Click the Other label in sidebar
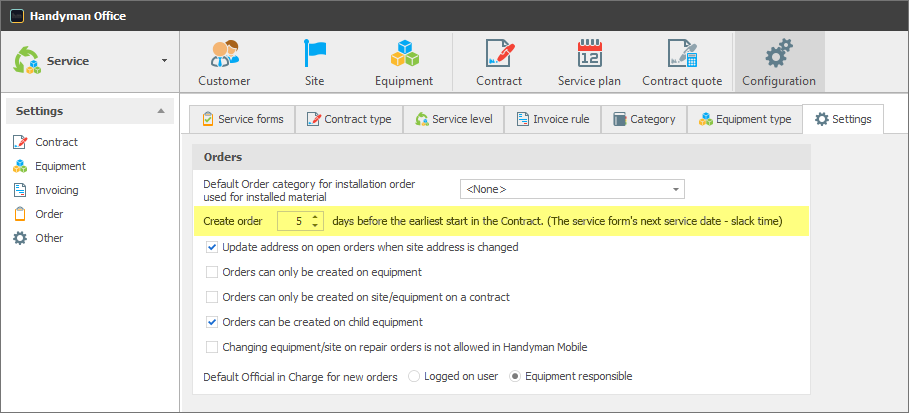Screen dimensions: 909x413 pyautogui.click(x=49, y=238)
